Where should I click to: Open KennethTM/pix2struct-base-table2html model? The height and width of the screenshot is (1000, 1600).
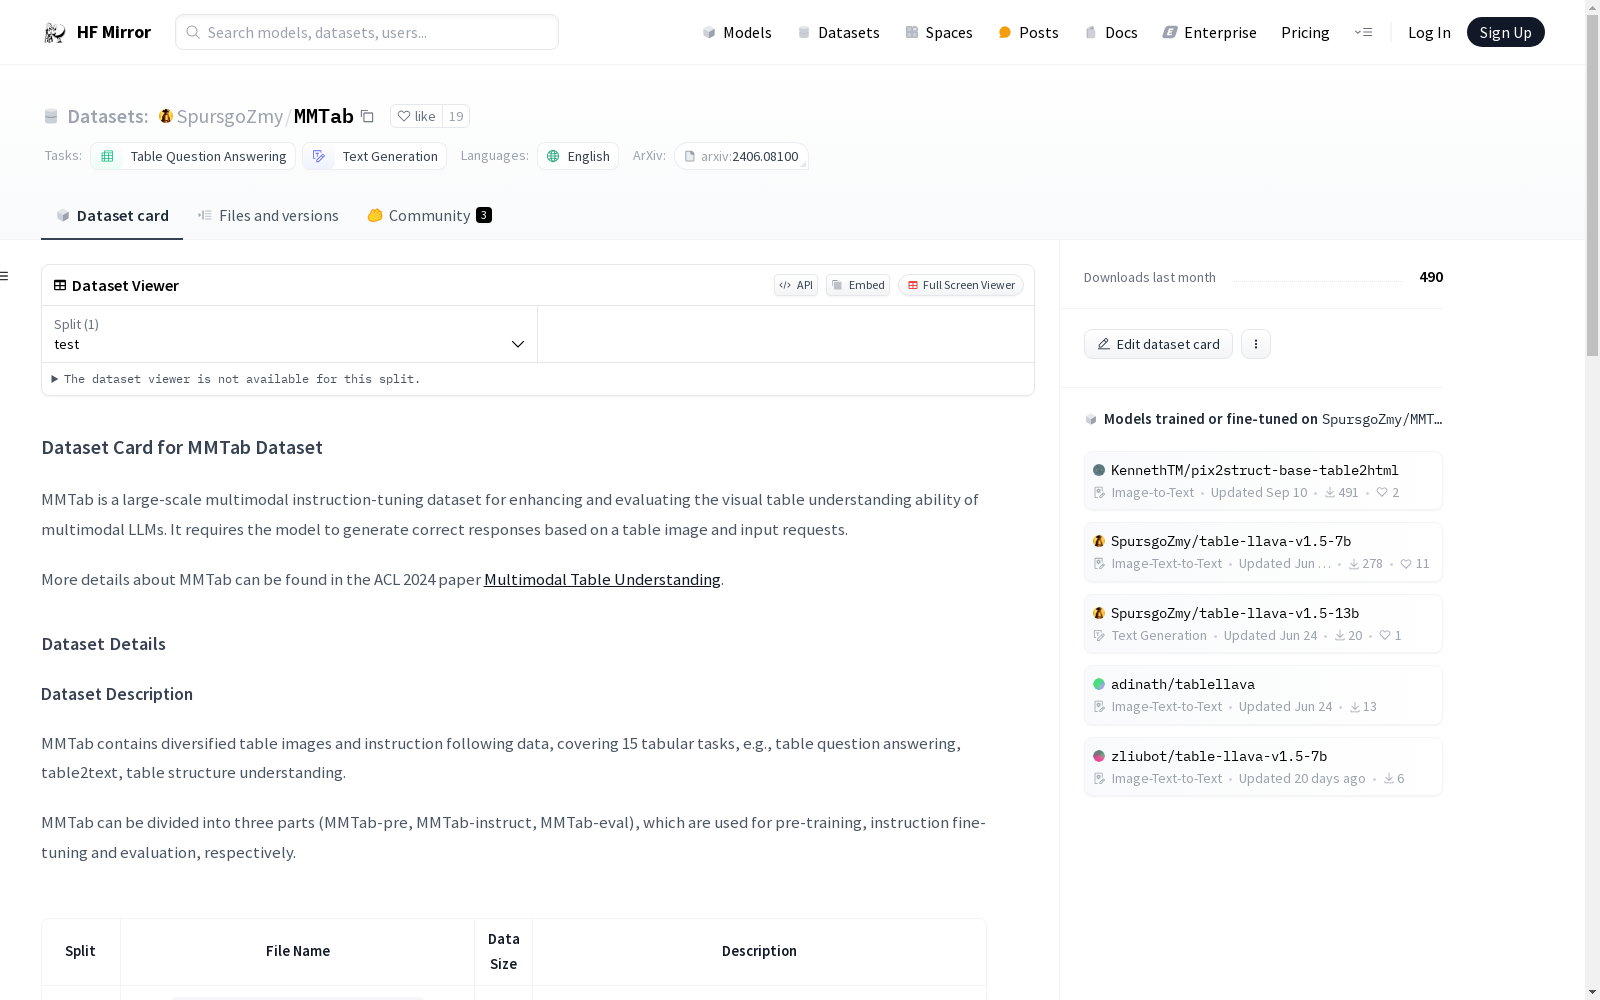click(1263, 481)
